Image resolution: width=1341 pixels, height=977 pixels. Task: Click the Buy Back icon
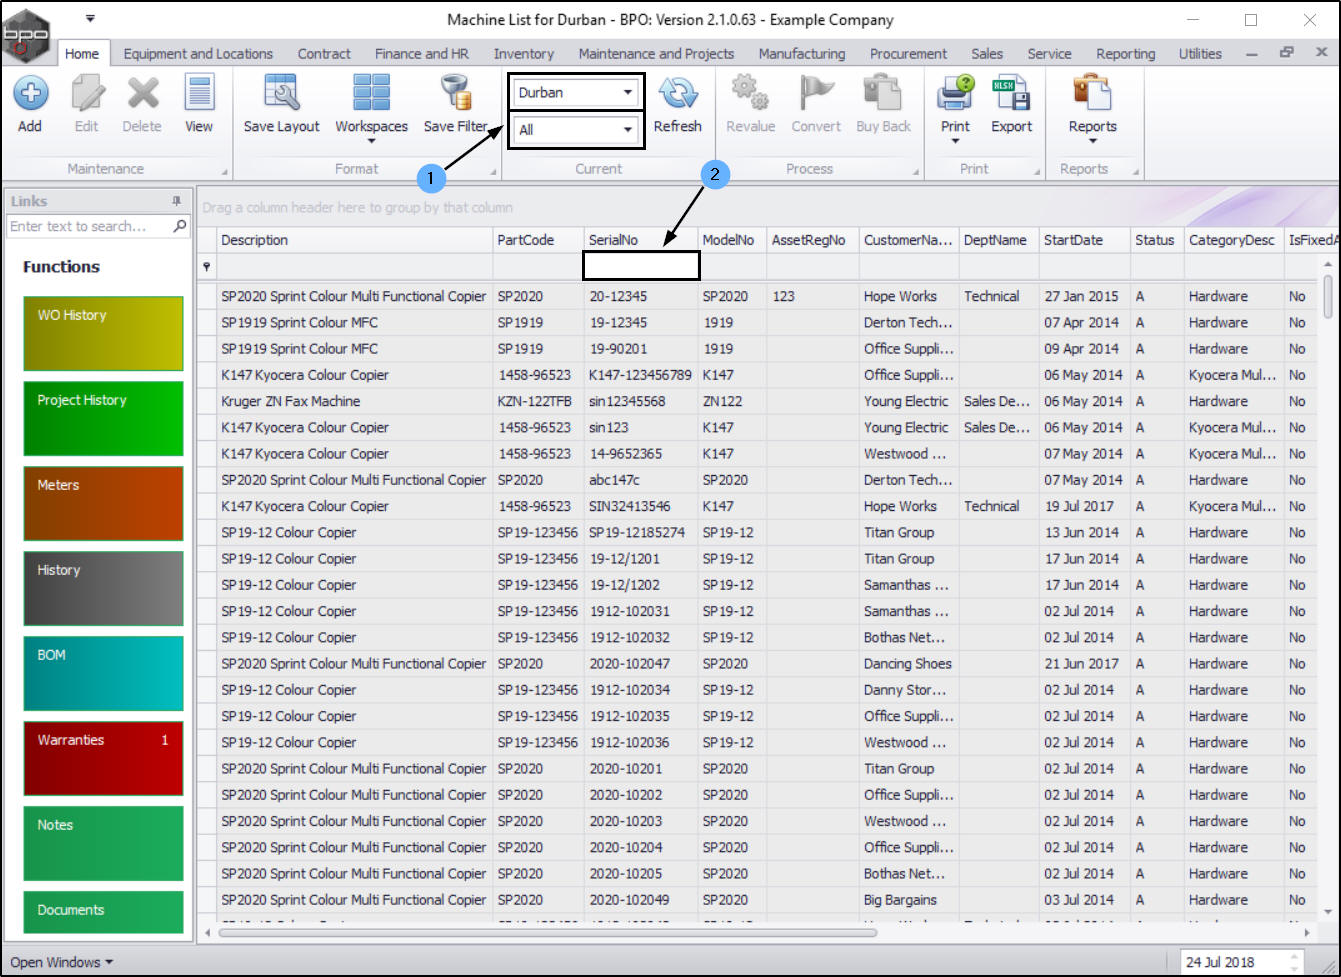coord(883,92)
